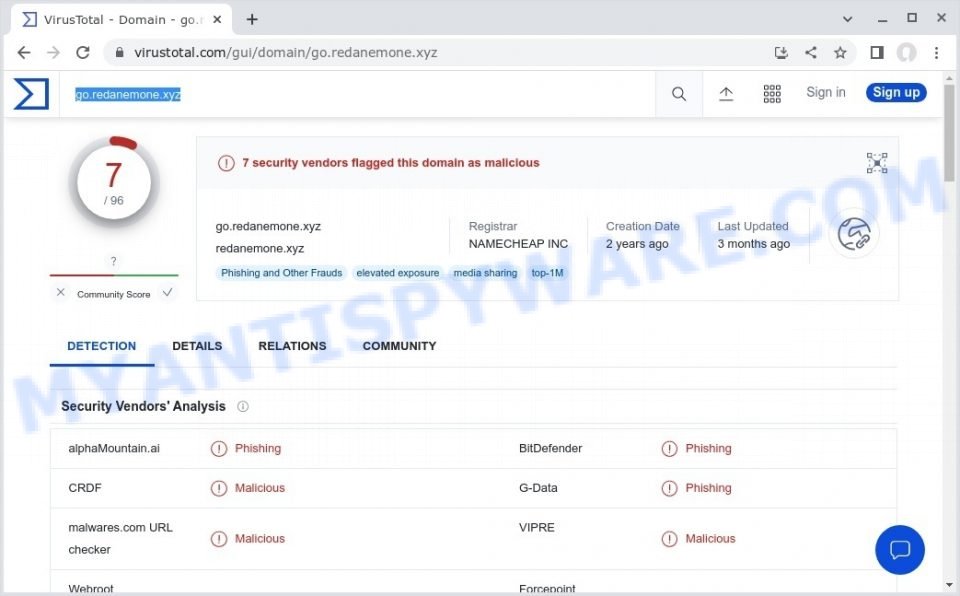Image resolution: width=960 pixels, height=596 pixels.
Task: Switch to the DETECTION tab
Action: click(102, 346)
